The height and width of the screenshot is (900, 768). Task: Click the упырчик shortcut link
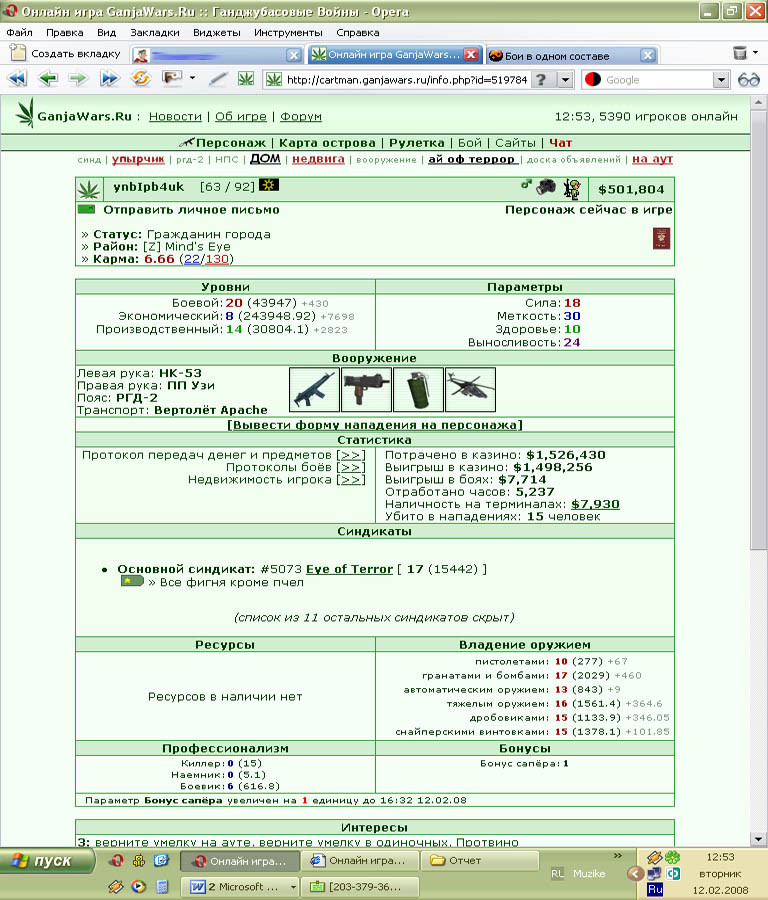138,159
